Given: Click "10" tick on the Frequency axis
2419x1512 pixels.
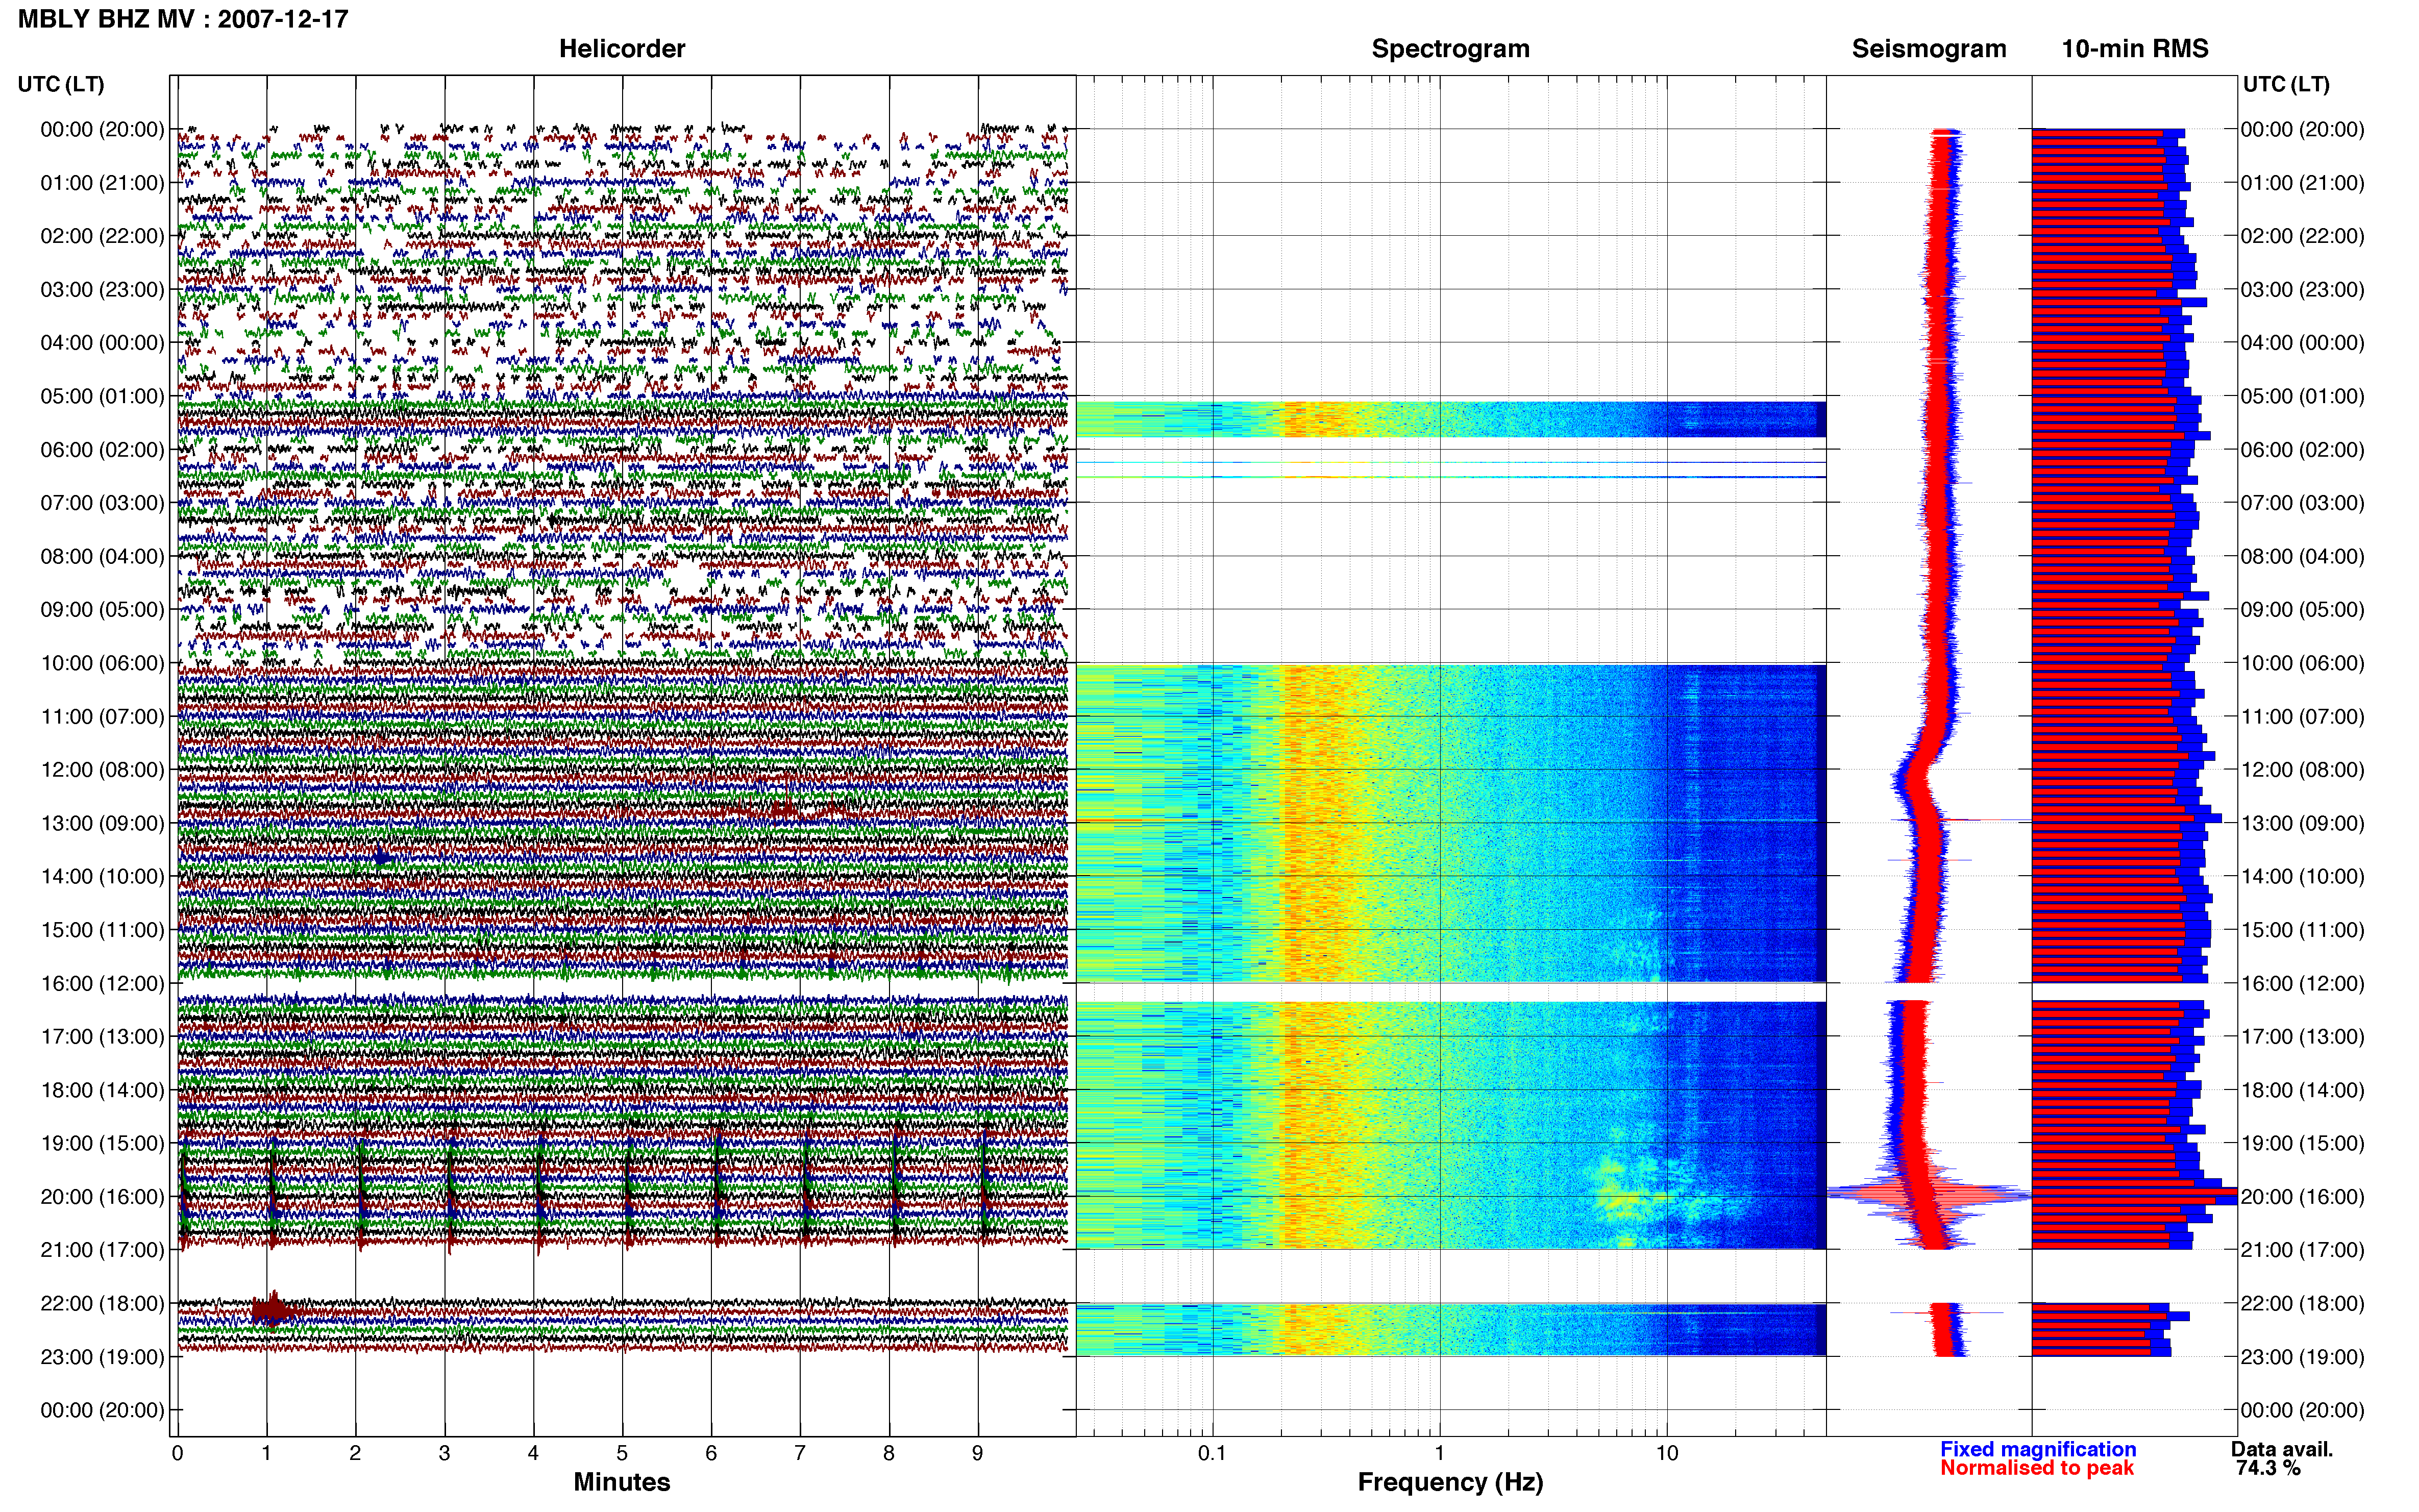Looking at the screenshot, I should tap(1666, 1453).
